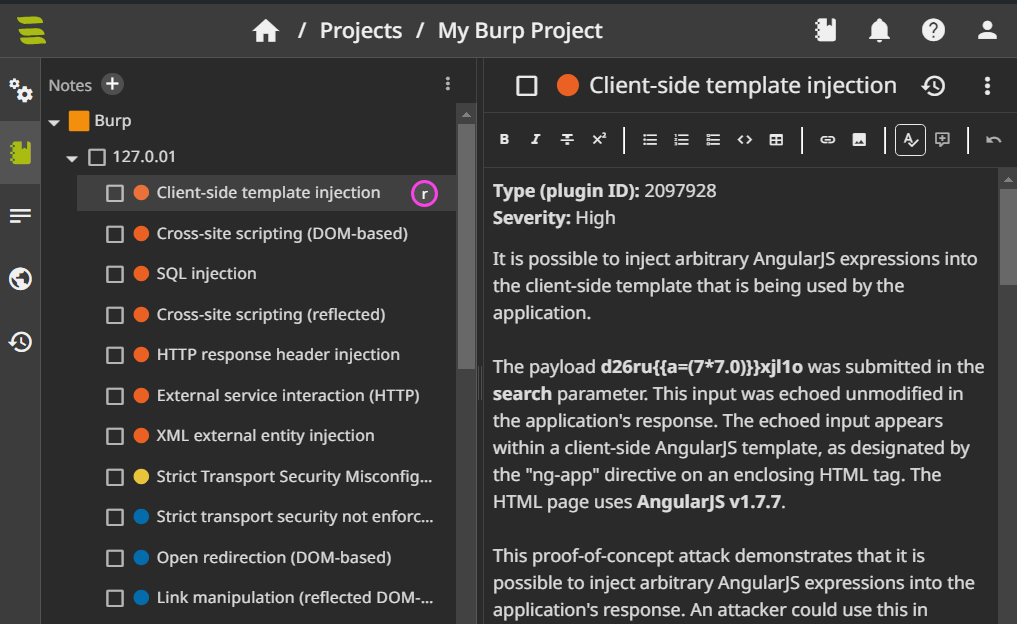Open the Notes panel three-dot menu
This screenshot has width=1017, height=624.
click(x=448, y=84)
